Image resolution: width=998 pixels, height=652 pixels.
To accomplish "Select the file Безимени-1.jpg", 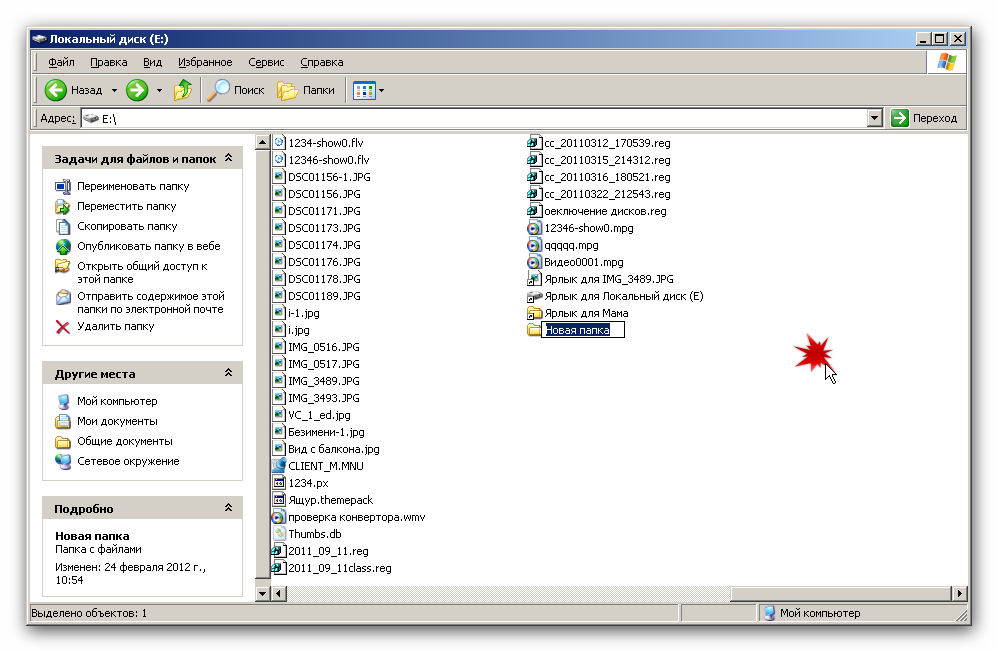I will (326, 432).
